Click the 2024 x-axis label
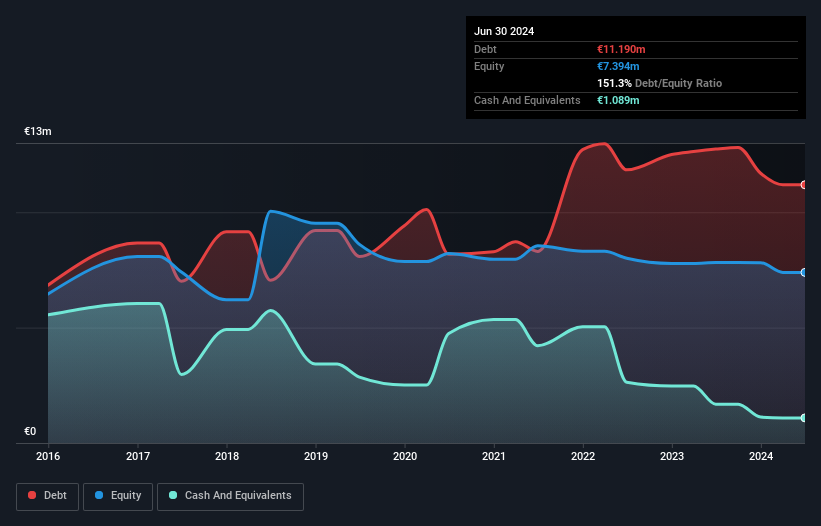The height and width of the screenshot is (526, 821). point(761,456)
